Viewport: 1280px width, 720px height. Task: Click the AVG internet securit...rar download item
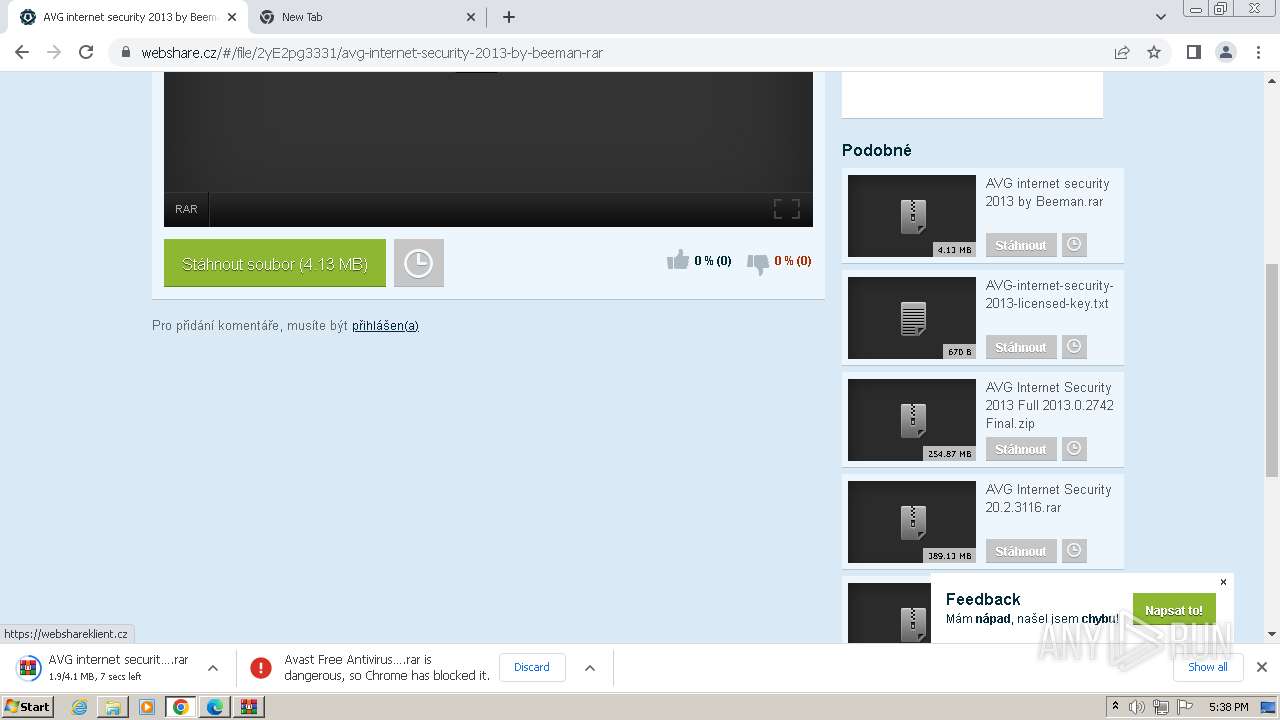105,668
